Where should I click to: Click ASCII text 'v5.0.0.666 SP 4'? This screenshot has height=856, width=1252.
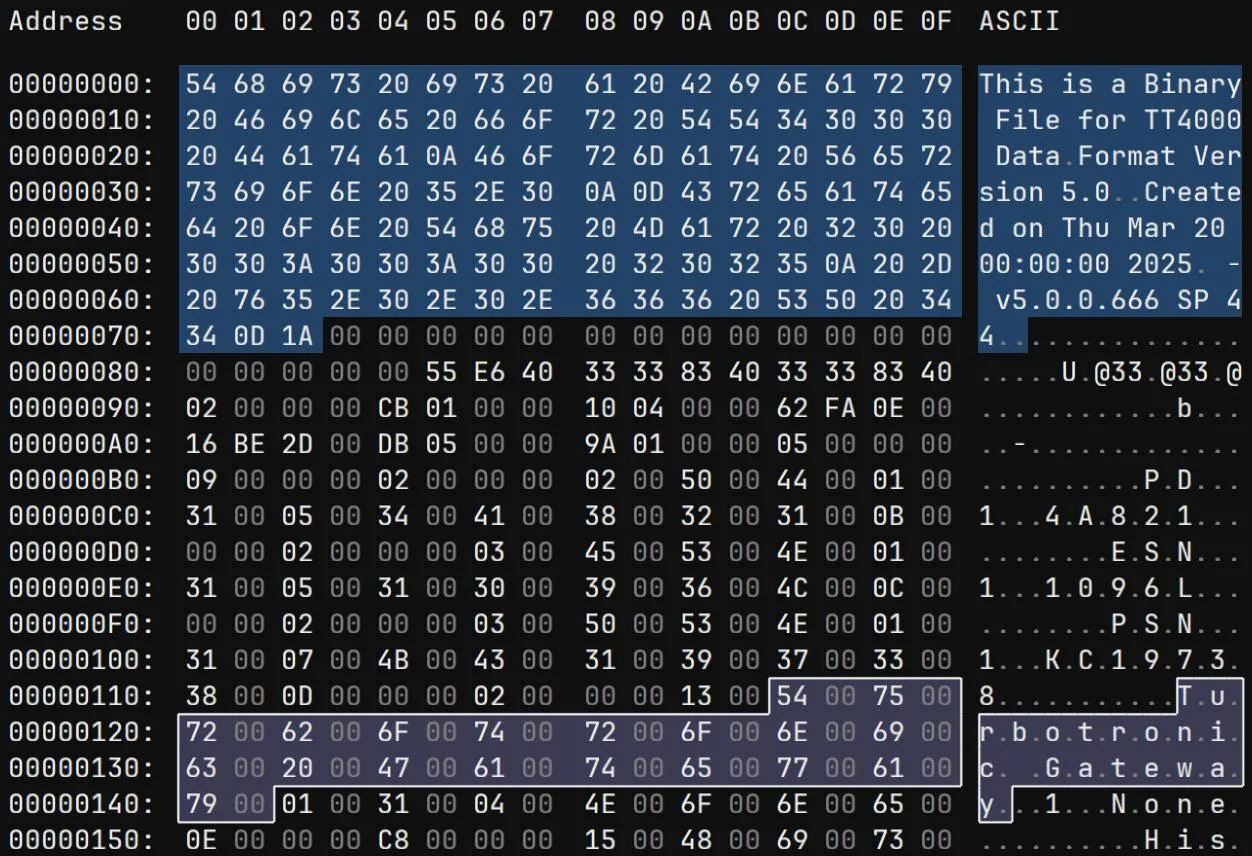(1118, 301)
